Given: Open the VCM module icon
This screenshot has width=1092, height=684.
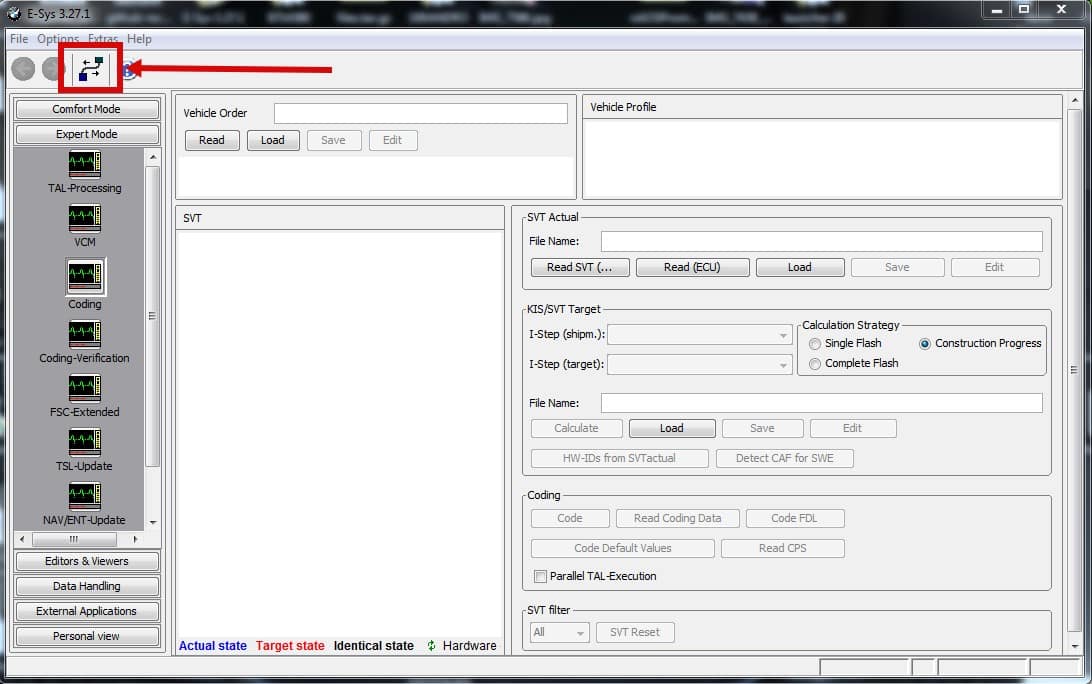Looking at the screenshot, I should (x=84, y=218).
